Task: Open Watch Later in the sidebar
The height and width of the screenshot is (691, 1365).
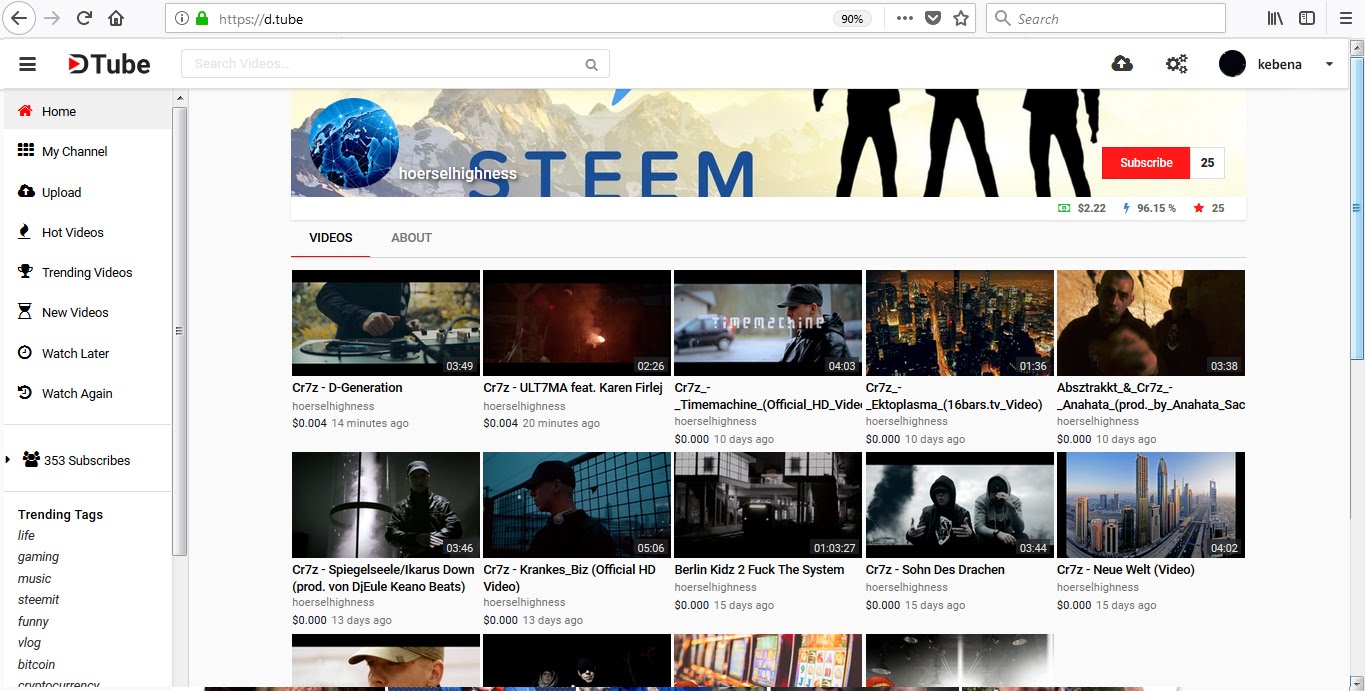Action: [88, 353]
